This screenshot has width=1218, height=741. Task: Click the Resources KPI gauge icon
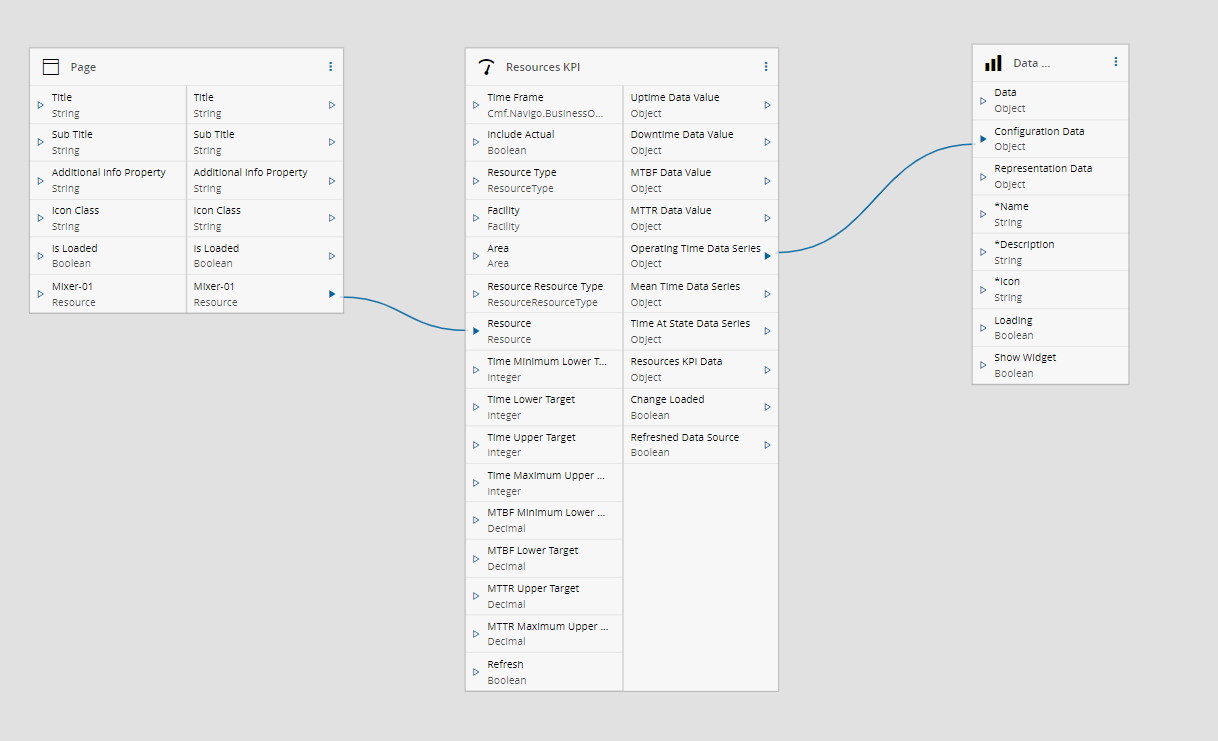tap(486, 67)
